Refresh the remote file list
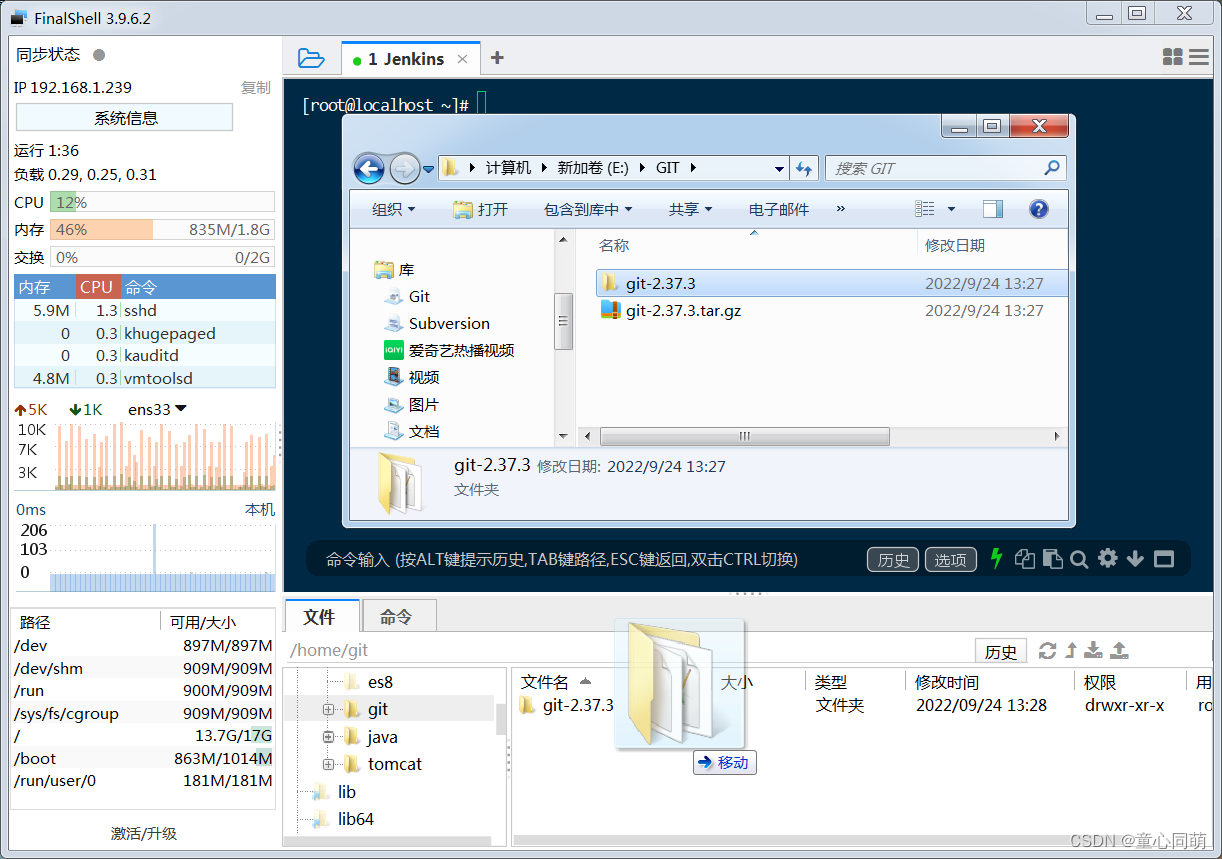1222x859 pixels. tap(1048, 651)
